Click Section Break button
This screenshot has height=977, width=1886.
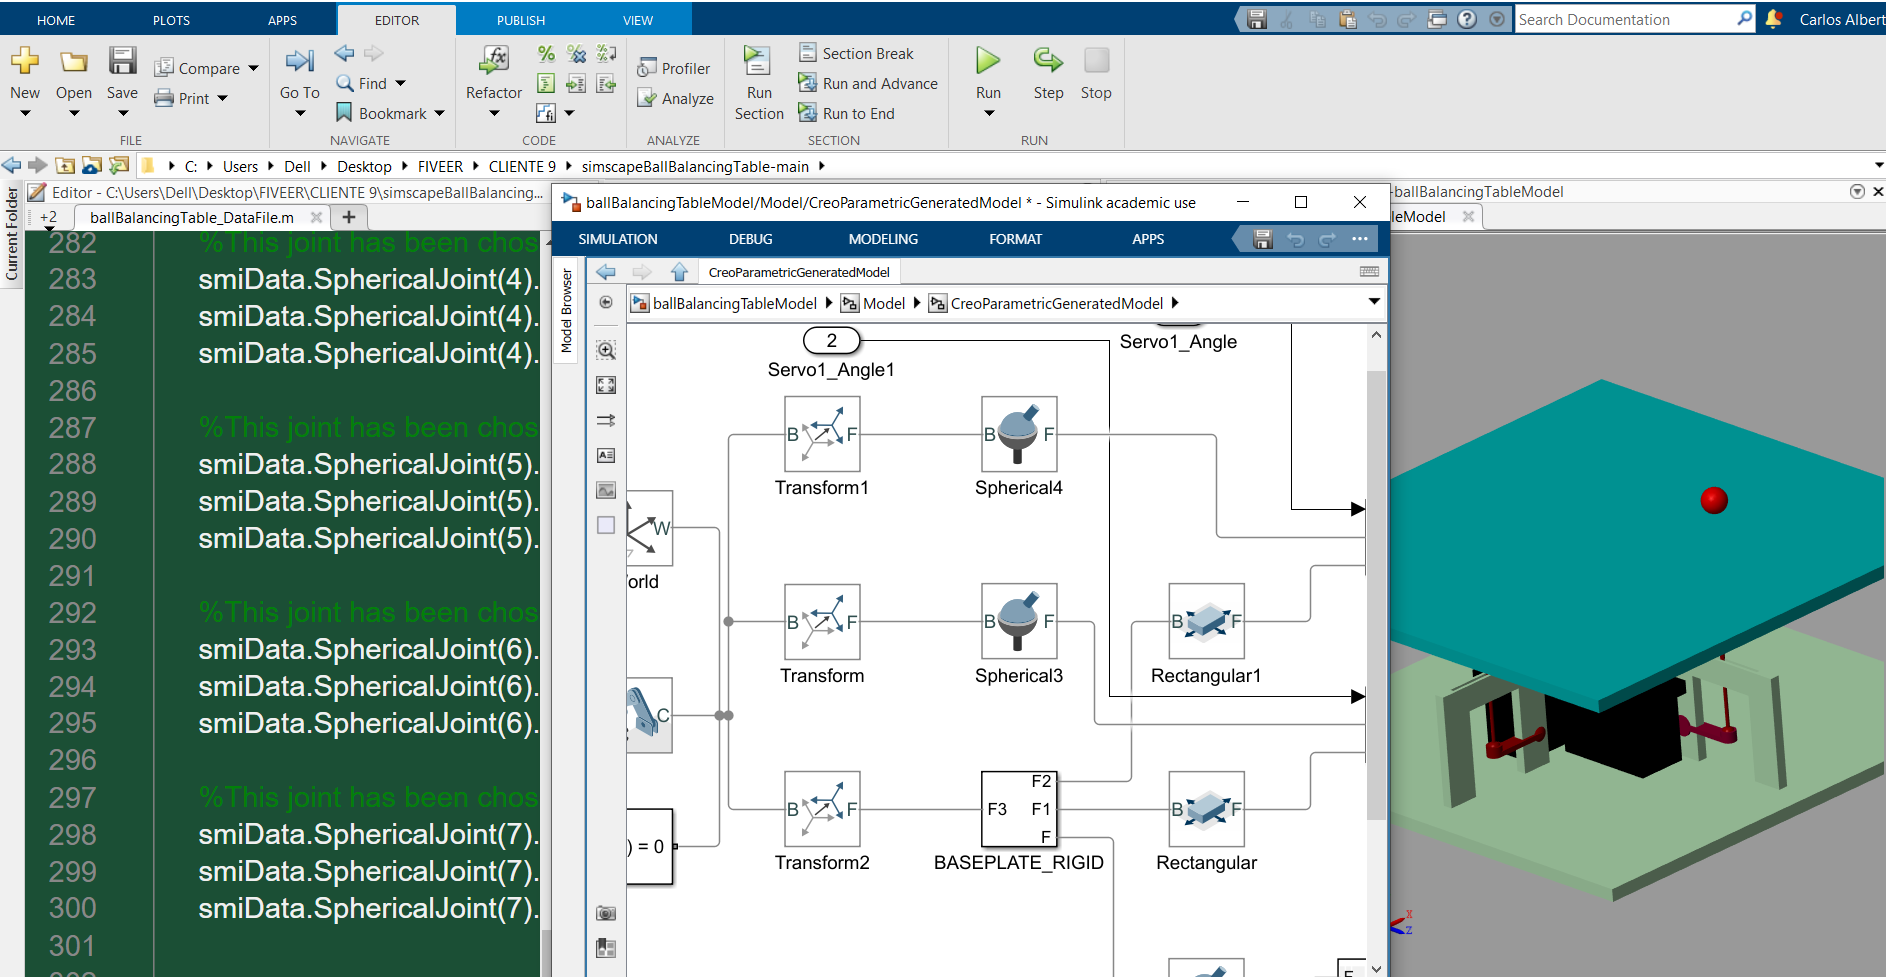click(x=856, y=53)
